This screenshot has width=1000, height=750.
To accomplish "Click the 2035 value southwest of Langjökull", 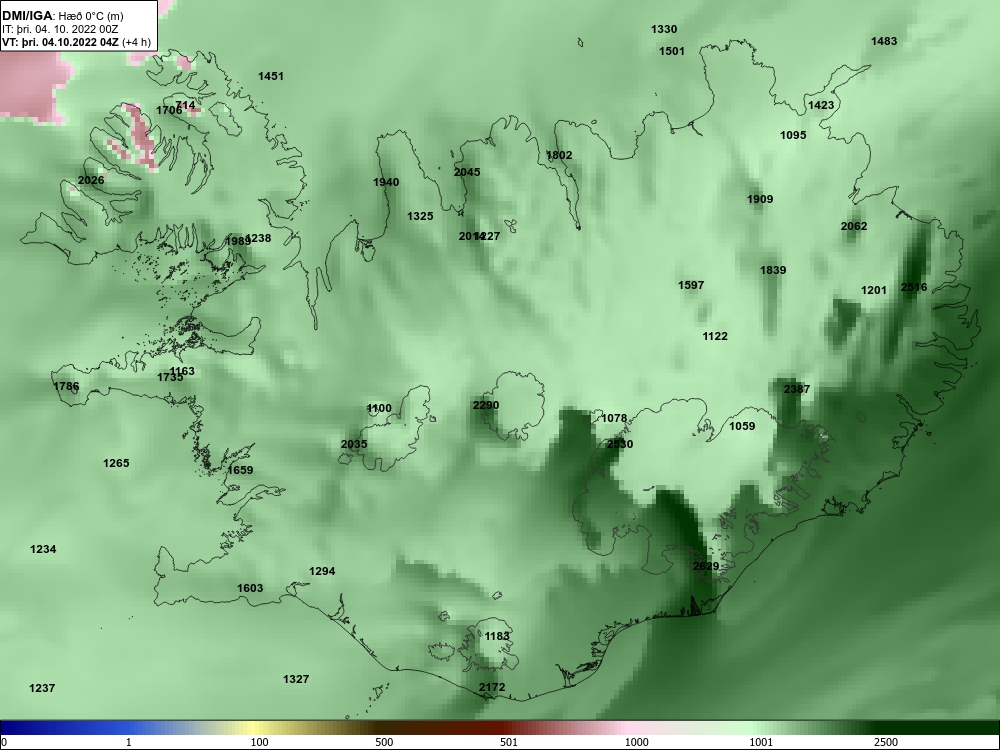I will [354, 445].
